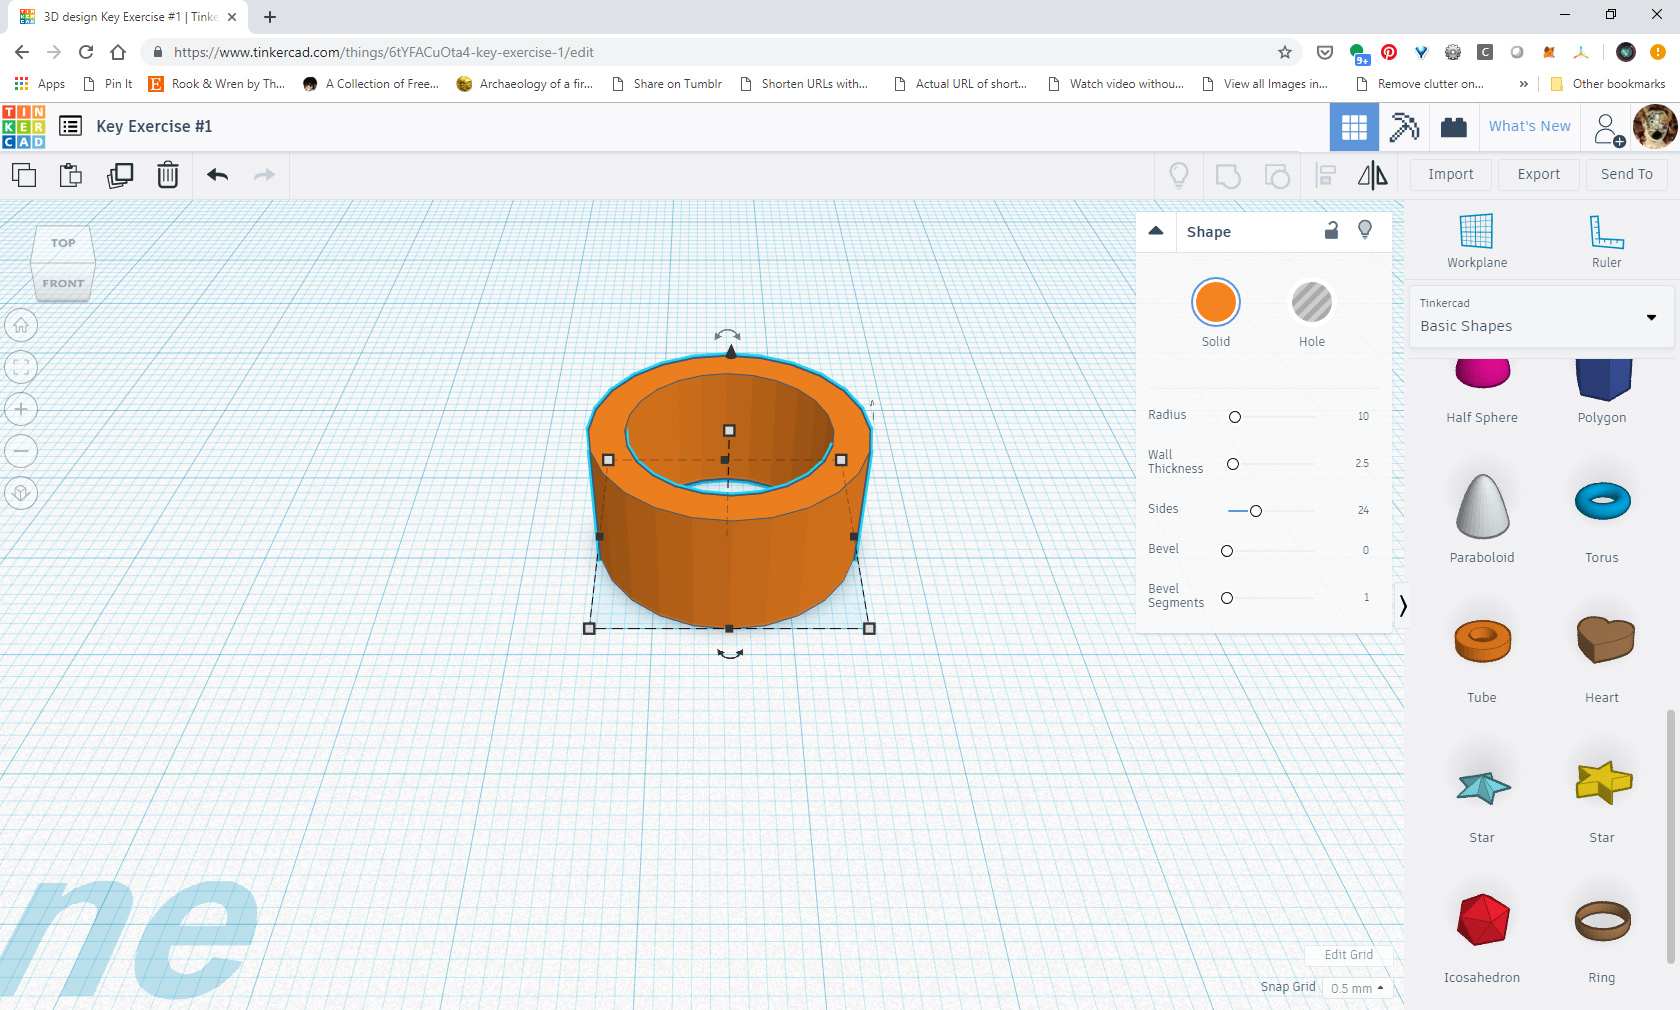Collapse the shapes sidebar chevron

1403,606
